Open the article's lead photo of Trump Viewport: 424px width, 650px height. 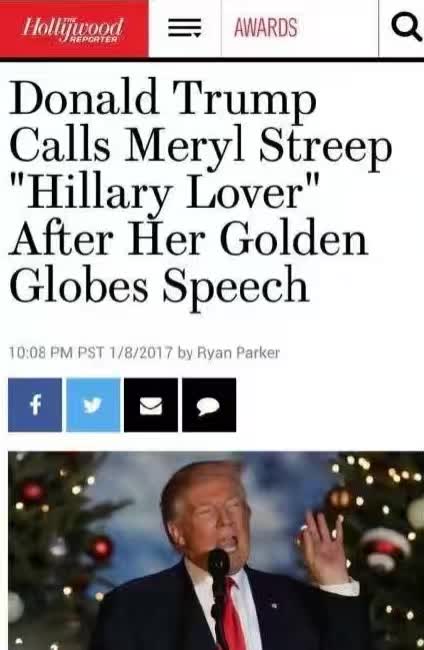[216, 551]
